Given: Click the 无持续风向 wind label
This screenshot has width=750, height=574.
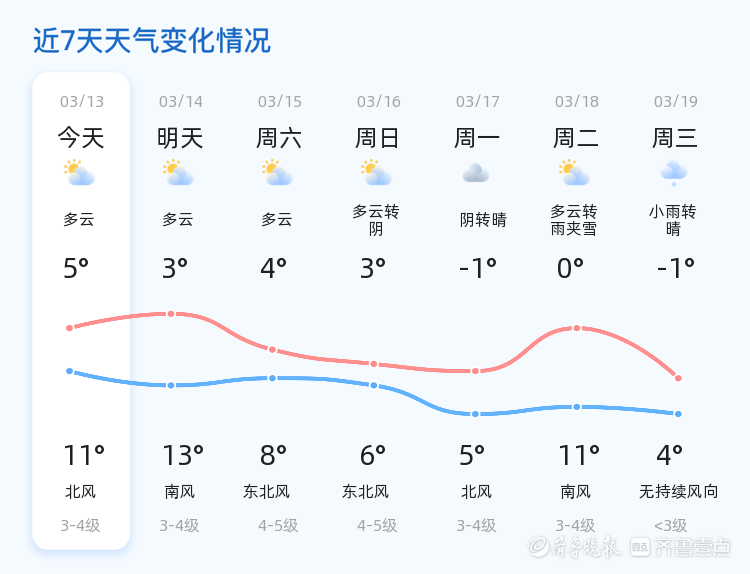Looking at the screenshot, I should (678, 491).
